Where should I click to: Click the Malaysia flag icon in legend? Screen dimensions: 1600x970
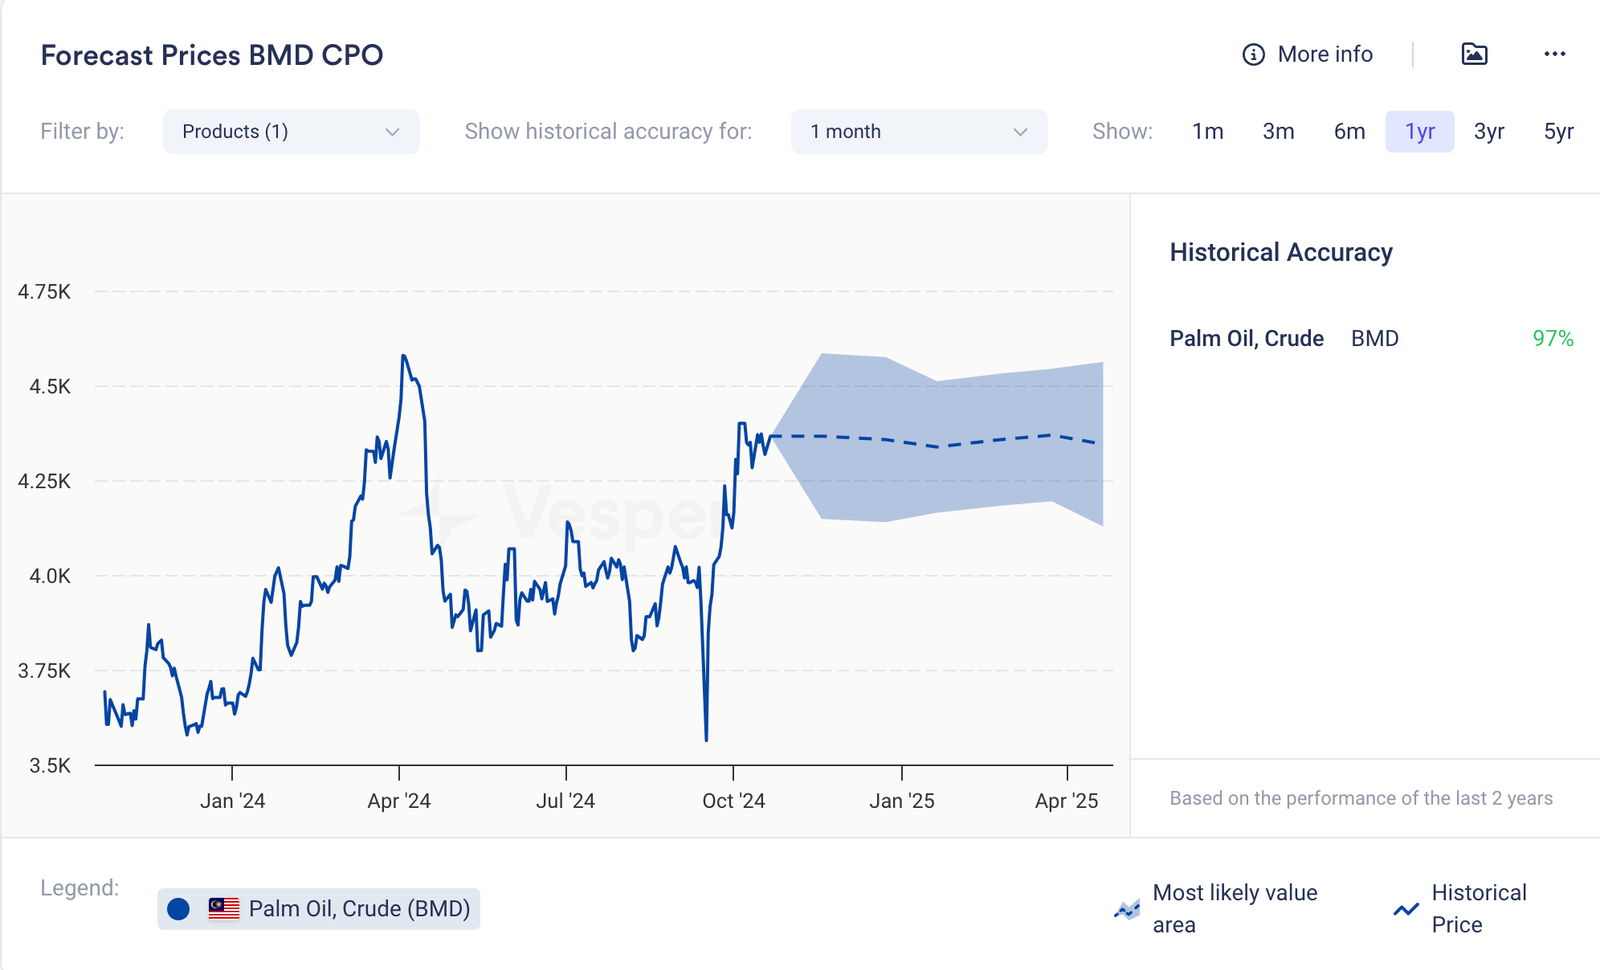point(224,909)
